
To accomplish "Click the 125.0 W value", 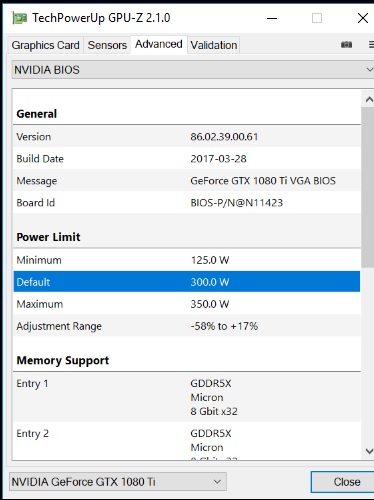I will pyautogui.click(x=210, y=260).
